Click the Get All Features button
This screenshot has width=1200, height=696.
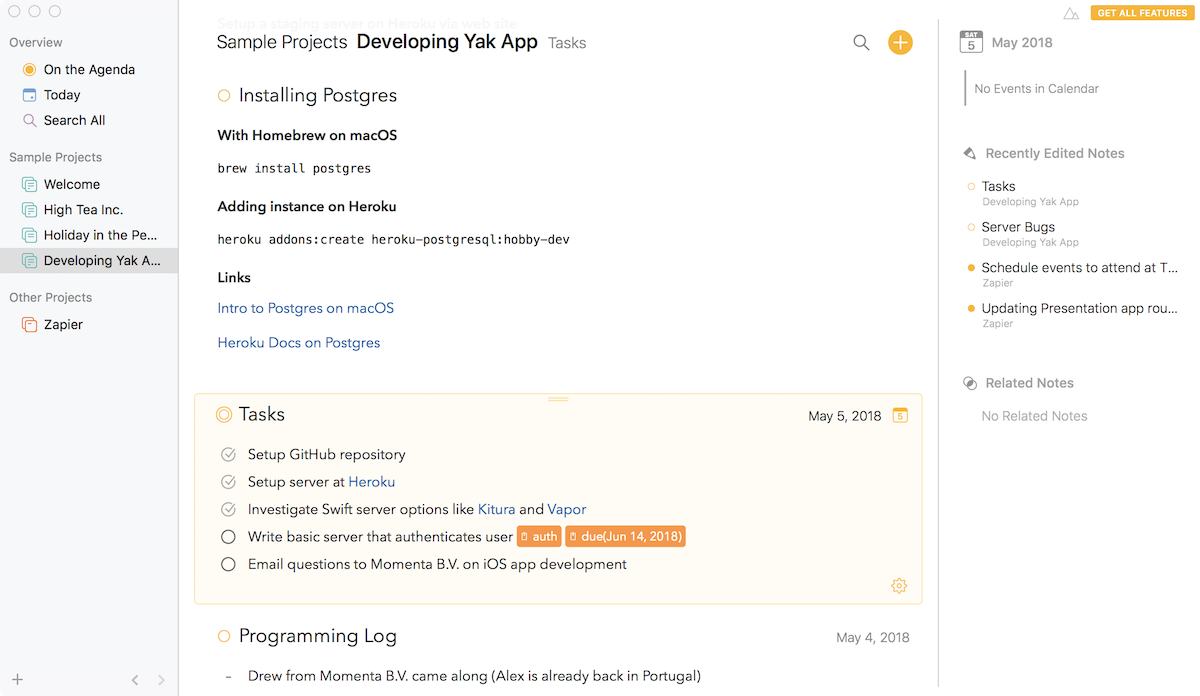pos(1142,13)
